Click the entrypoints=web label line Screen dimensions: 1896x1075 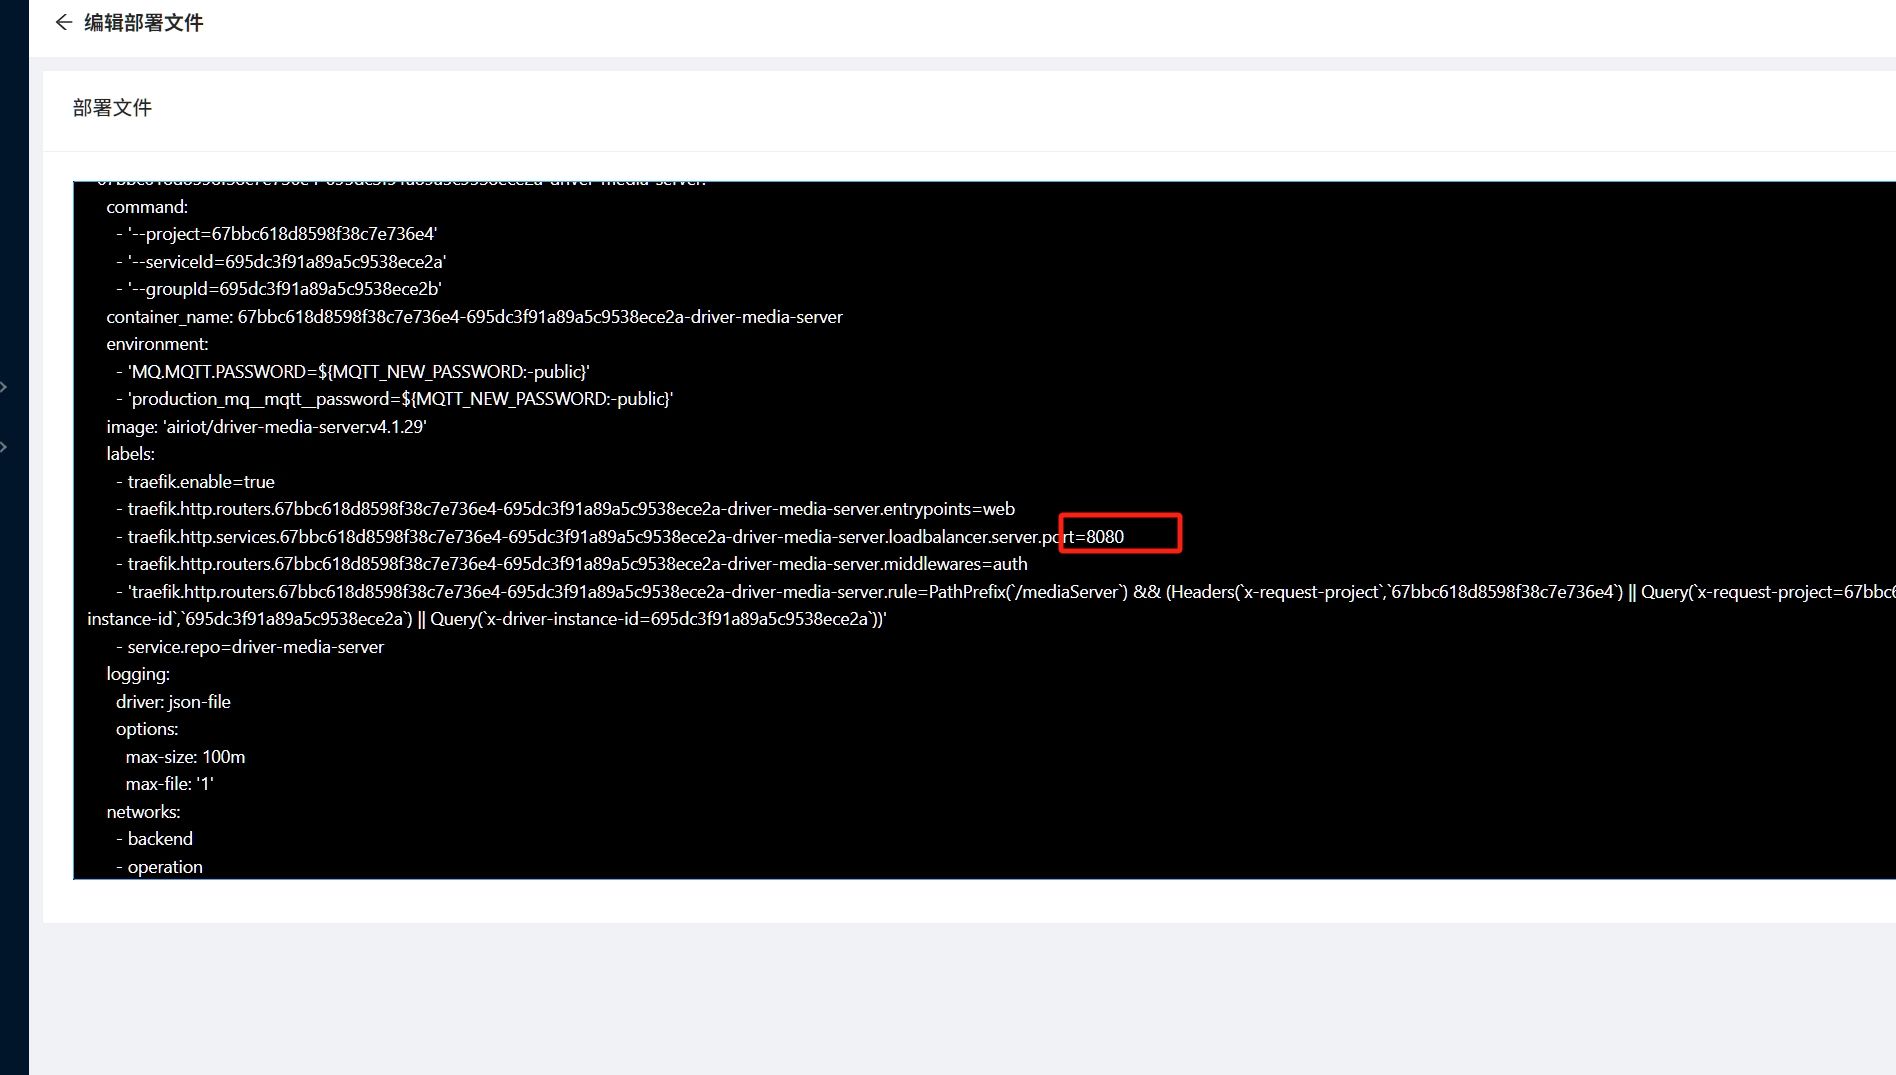(x=570, y=509)
